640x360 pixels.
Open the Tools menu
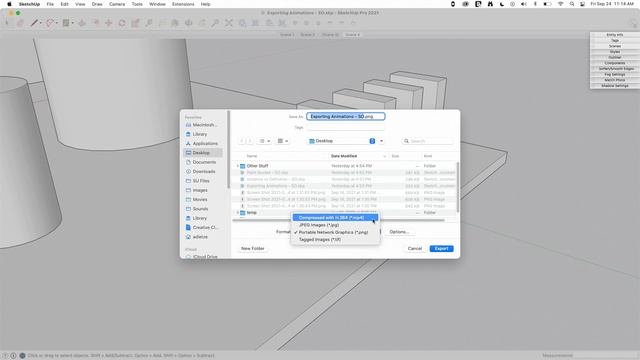(x=137, y=4)
